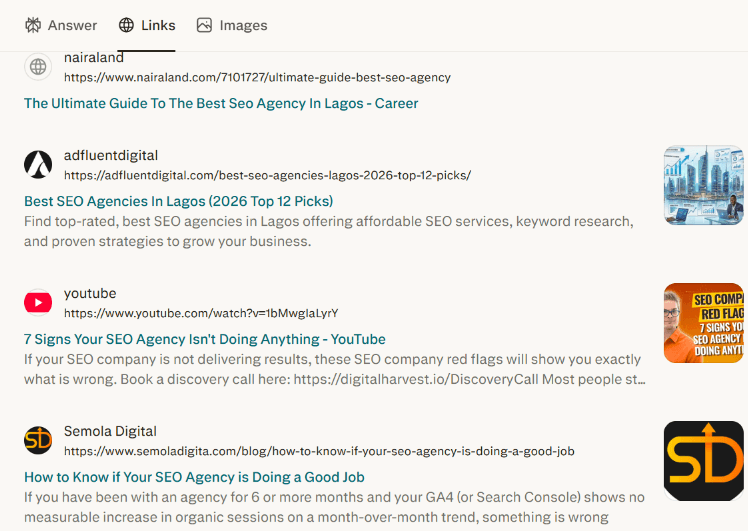Image resolution: width=748 pixels, height=531 pixels.
Task: Click the YouTube play logo icon
Action: tap(38, 302)
